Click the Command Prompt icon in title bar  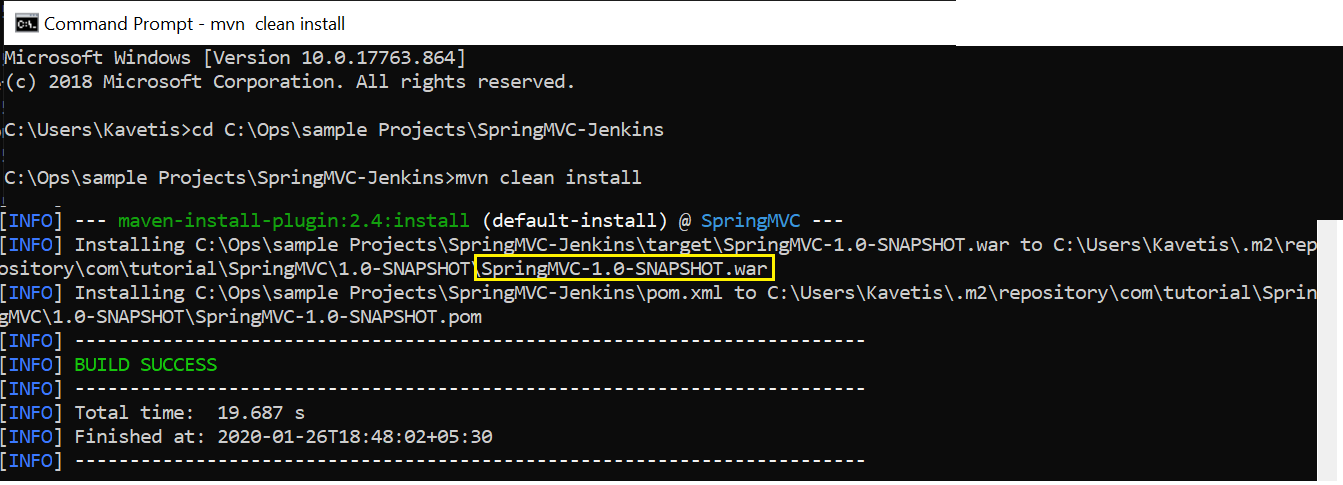point(27,23)
